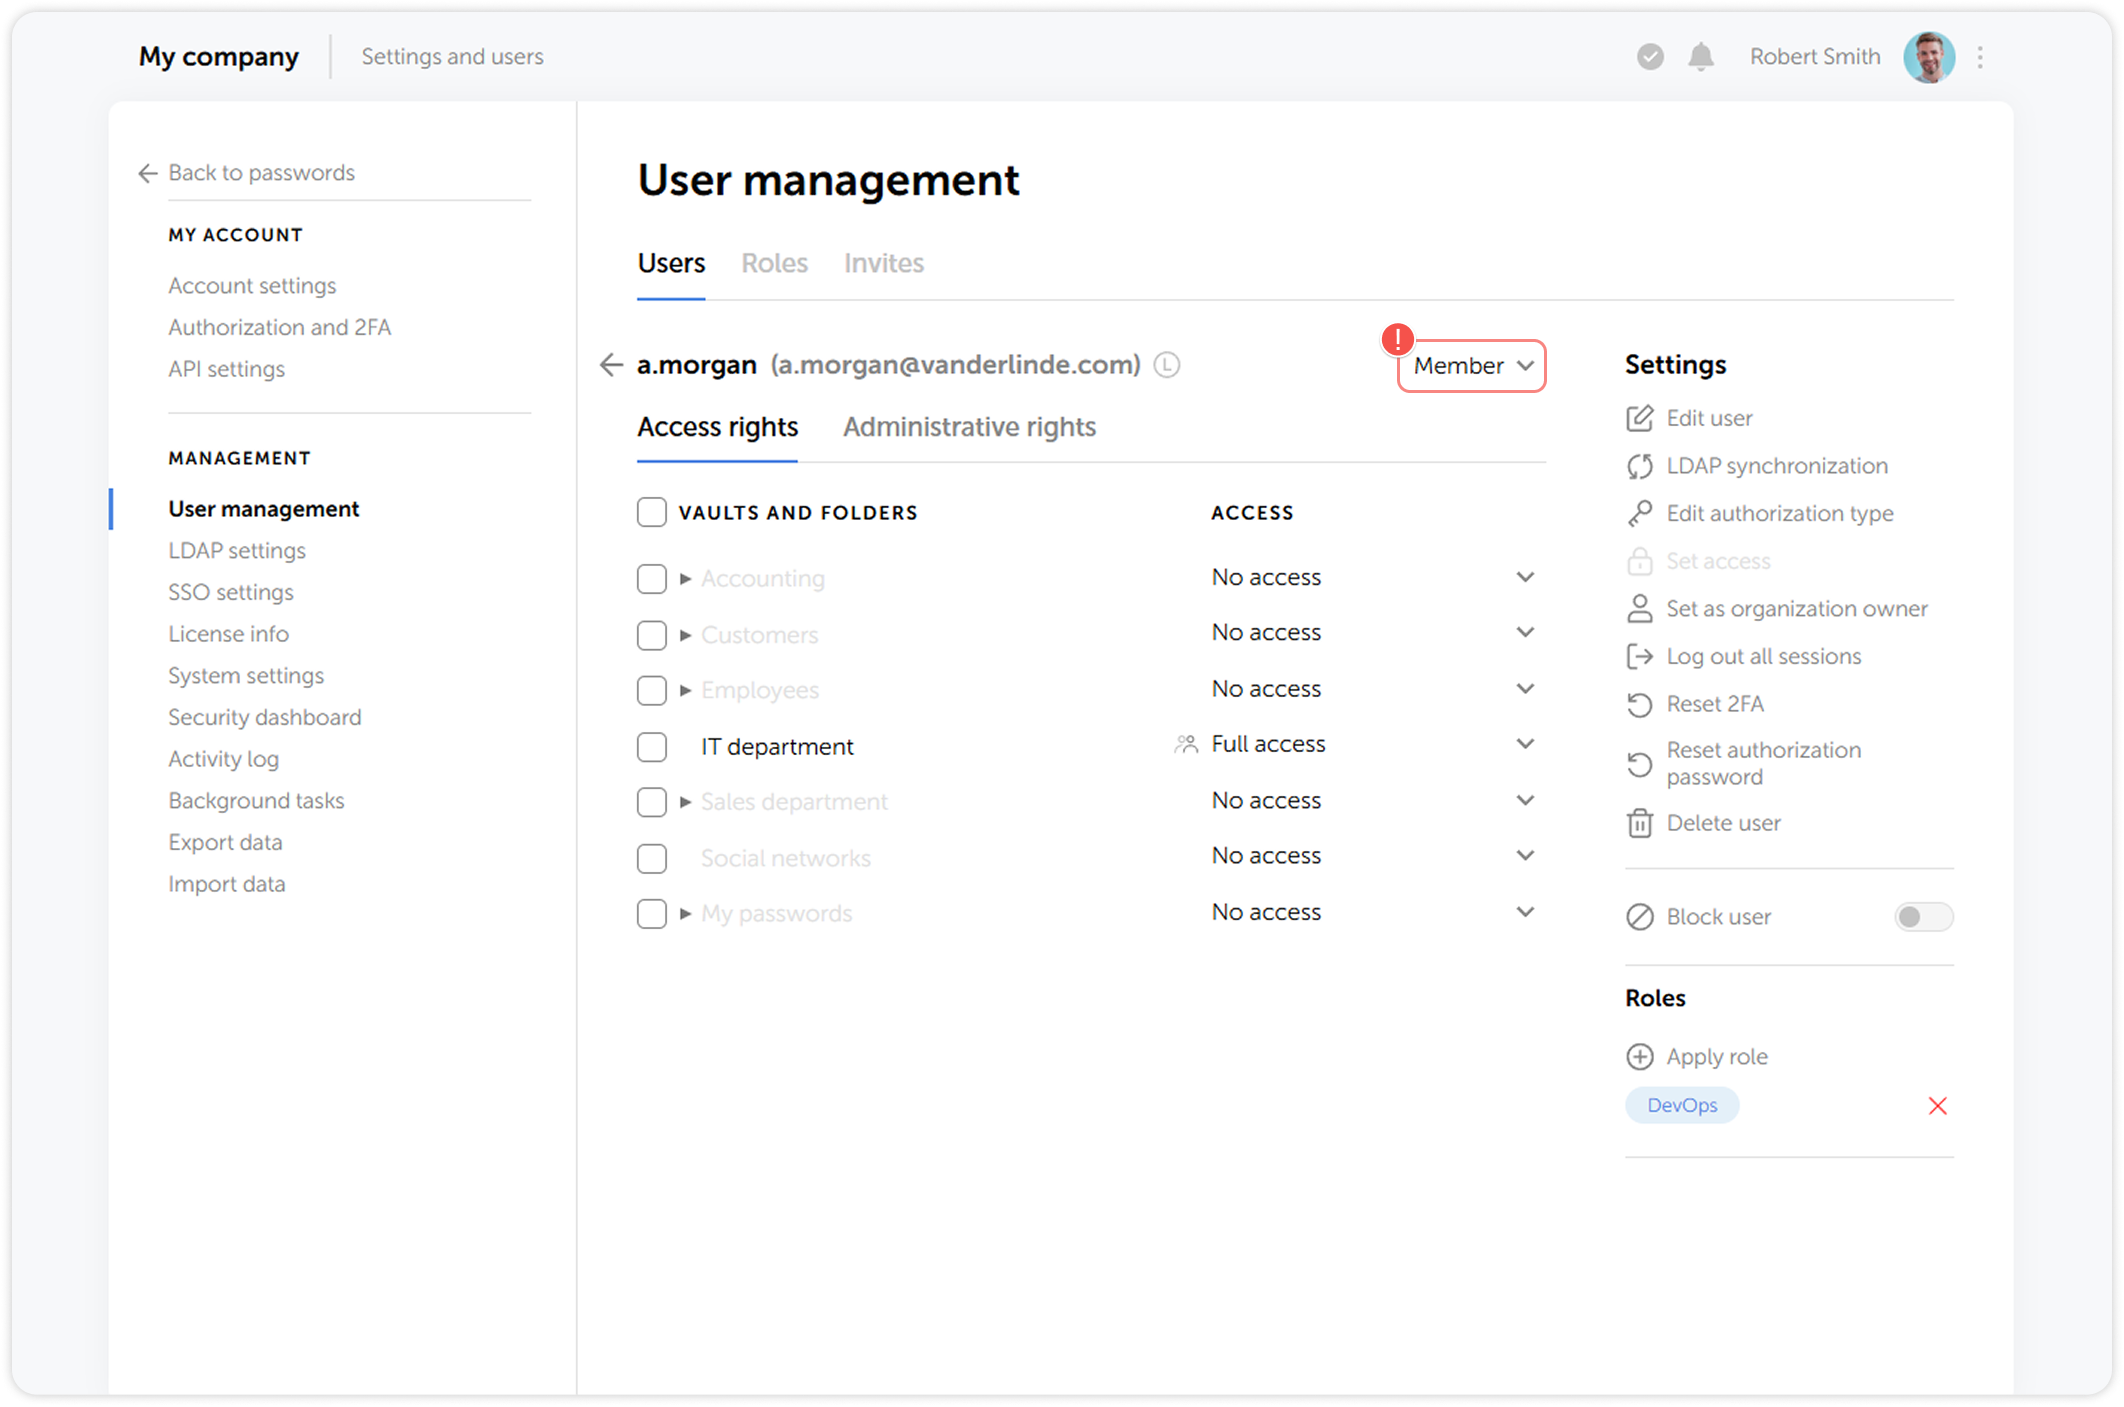Click the Delete user trash icon
Viewport: 2124px width, 1407px height.
[1640, 823]
